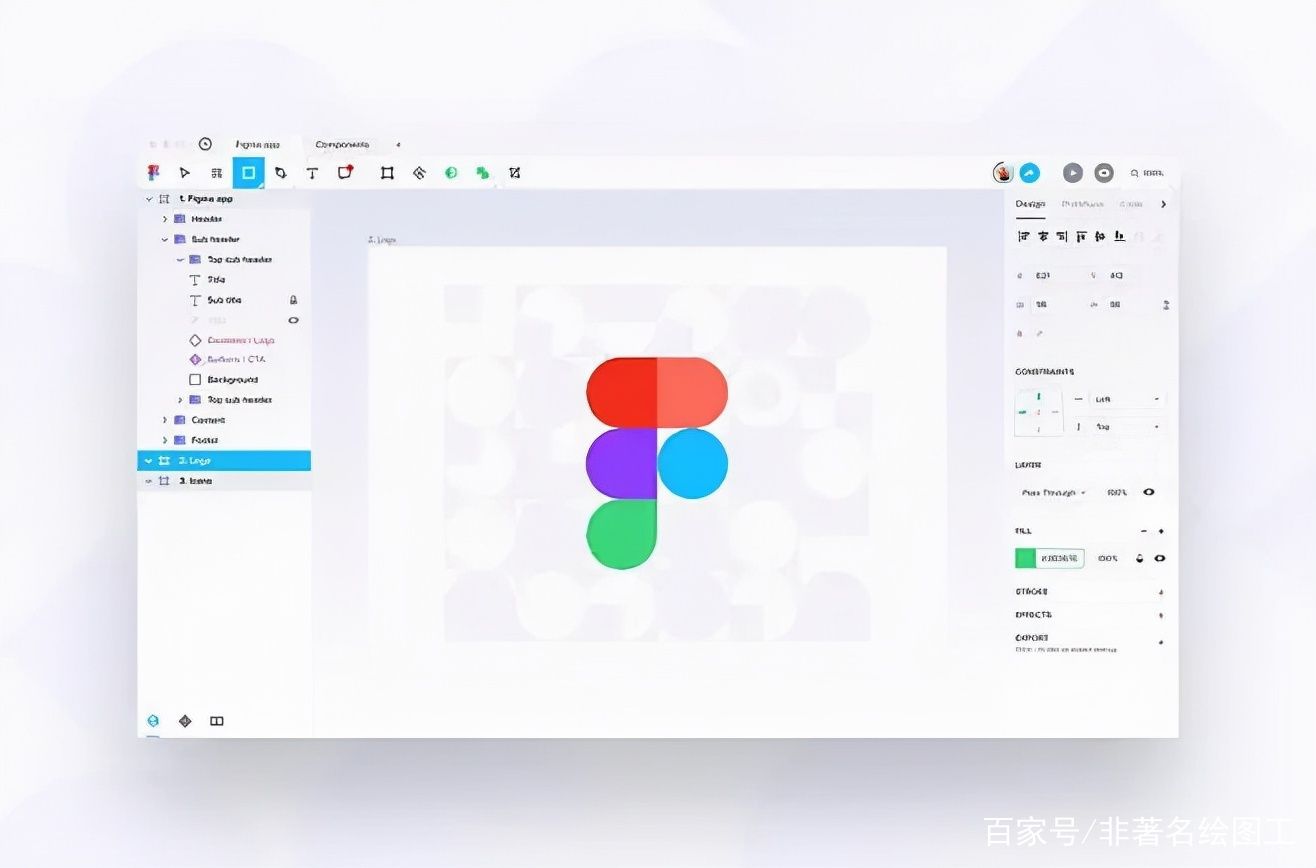The image size is (1316, 868).
Task: Align selection to top edge
Action: (x=1081, y=237)
